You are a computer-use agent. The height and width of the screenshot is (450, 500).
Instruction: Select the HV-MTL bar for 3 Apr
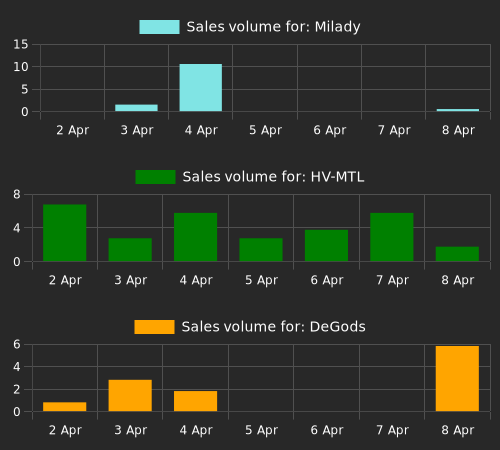130,250
